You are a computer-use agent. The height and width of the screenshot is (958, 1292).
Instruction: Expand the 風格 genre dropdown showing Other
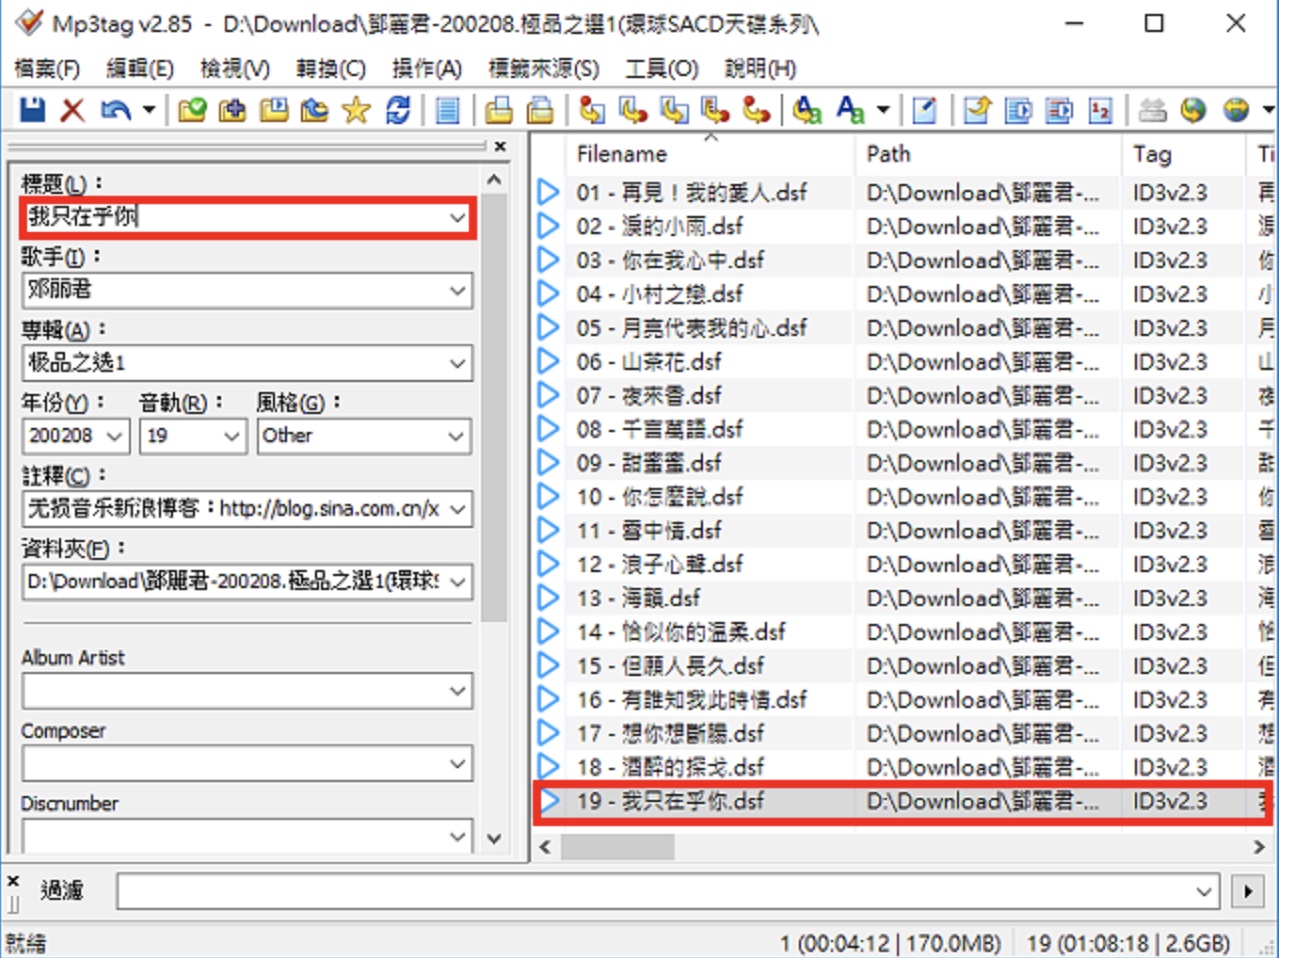point(456,436)
